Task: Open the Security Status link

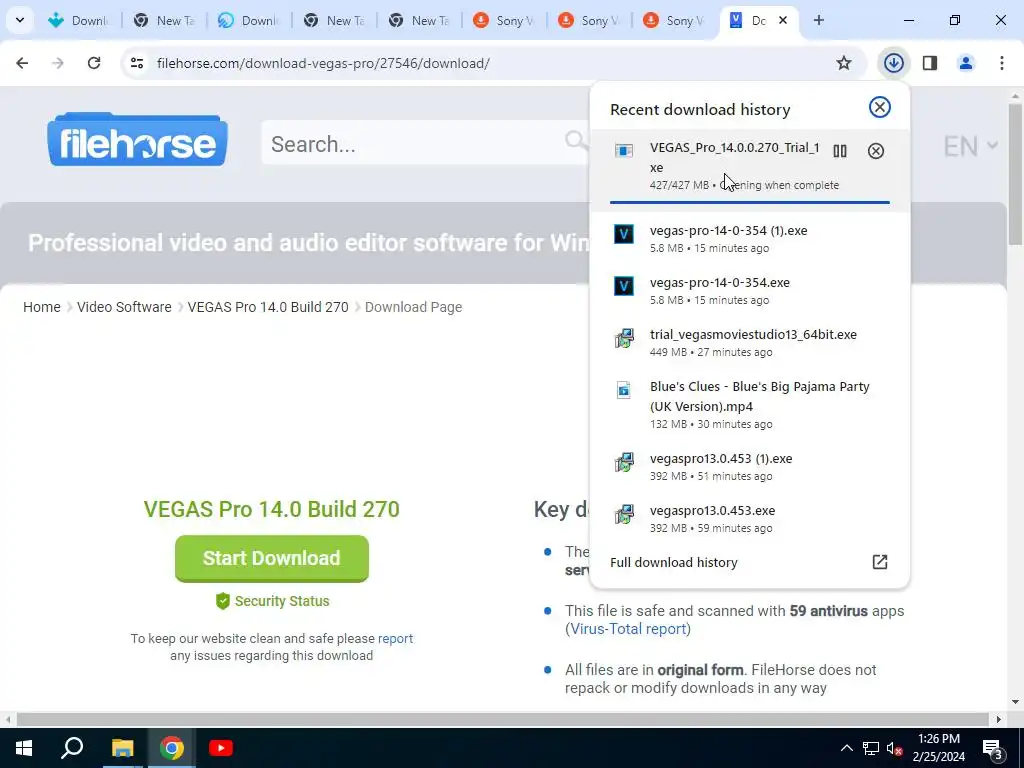Action: 272,601
